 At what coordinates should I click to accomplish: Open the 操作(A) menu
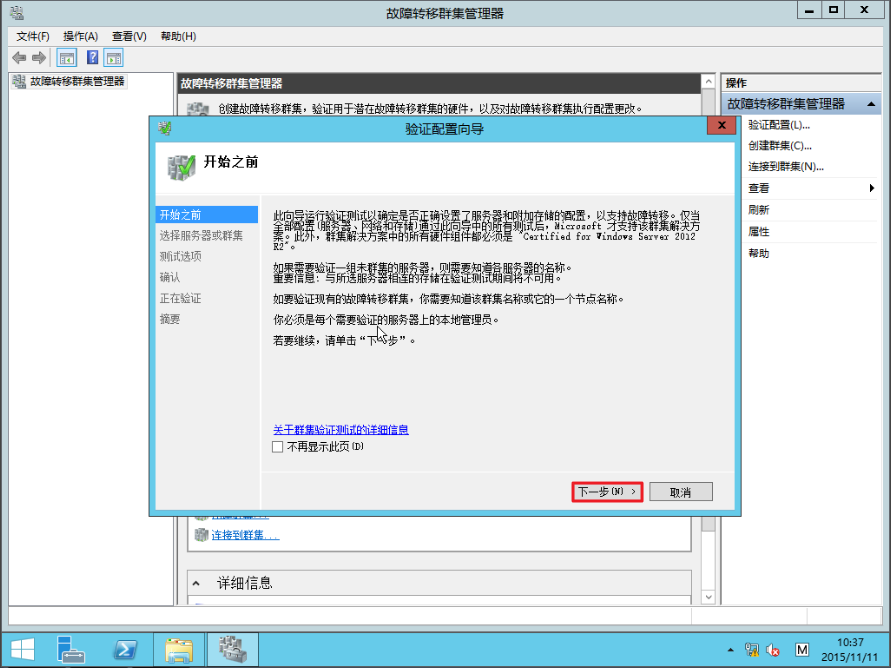pos(80,36)
